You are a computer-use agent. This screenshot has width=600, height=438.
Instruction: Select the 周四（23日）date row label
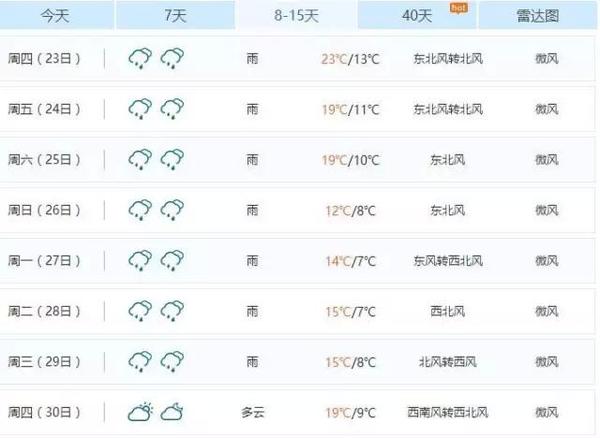(x=44, y=59)
